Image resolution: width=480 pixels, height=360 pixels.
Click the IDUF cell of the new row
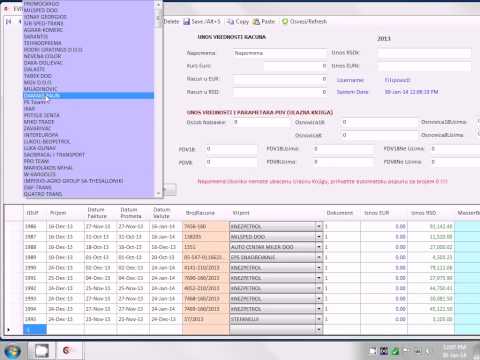point(35,330)
